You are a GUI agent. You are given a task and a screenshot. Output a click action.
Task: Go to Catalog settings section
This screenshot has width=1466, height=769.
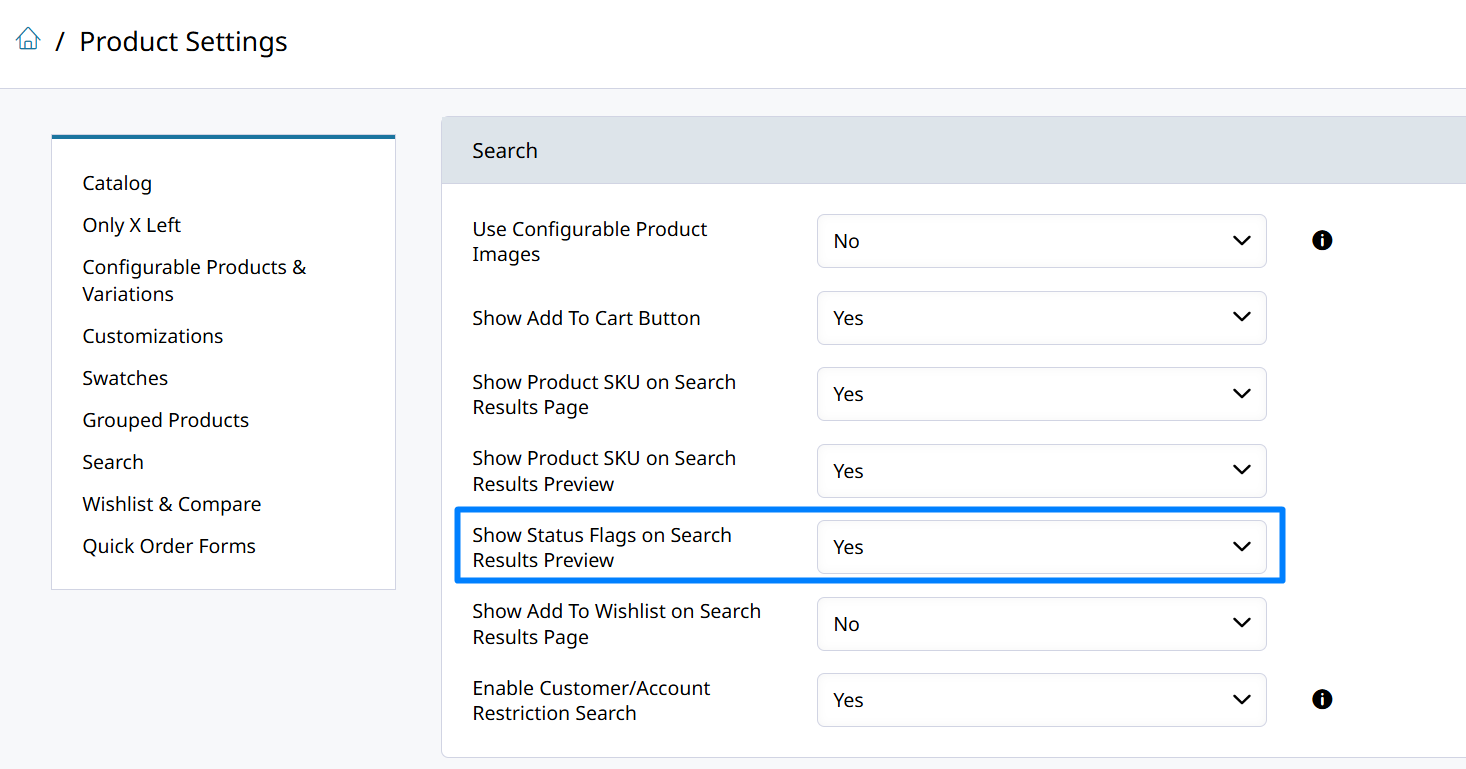pos(117,183)
